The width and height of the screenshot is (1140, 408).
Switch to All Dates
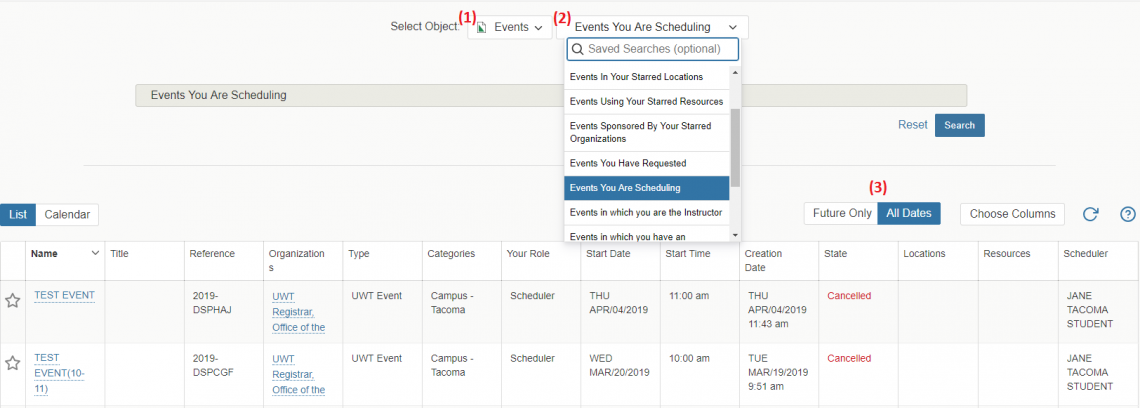pos(909,214)
